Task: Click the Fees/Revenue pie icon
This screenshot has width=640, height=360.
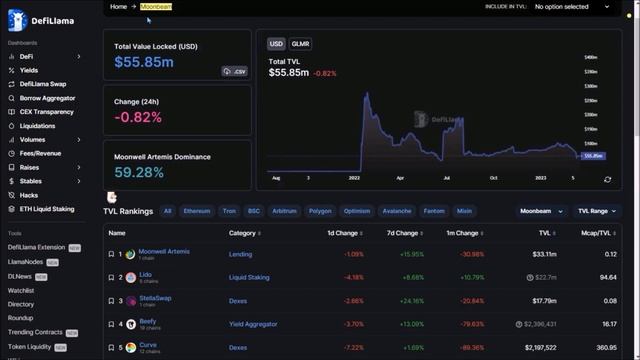Action: 11,154
